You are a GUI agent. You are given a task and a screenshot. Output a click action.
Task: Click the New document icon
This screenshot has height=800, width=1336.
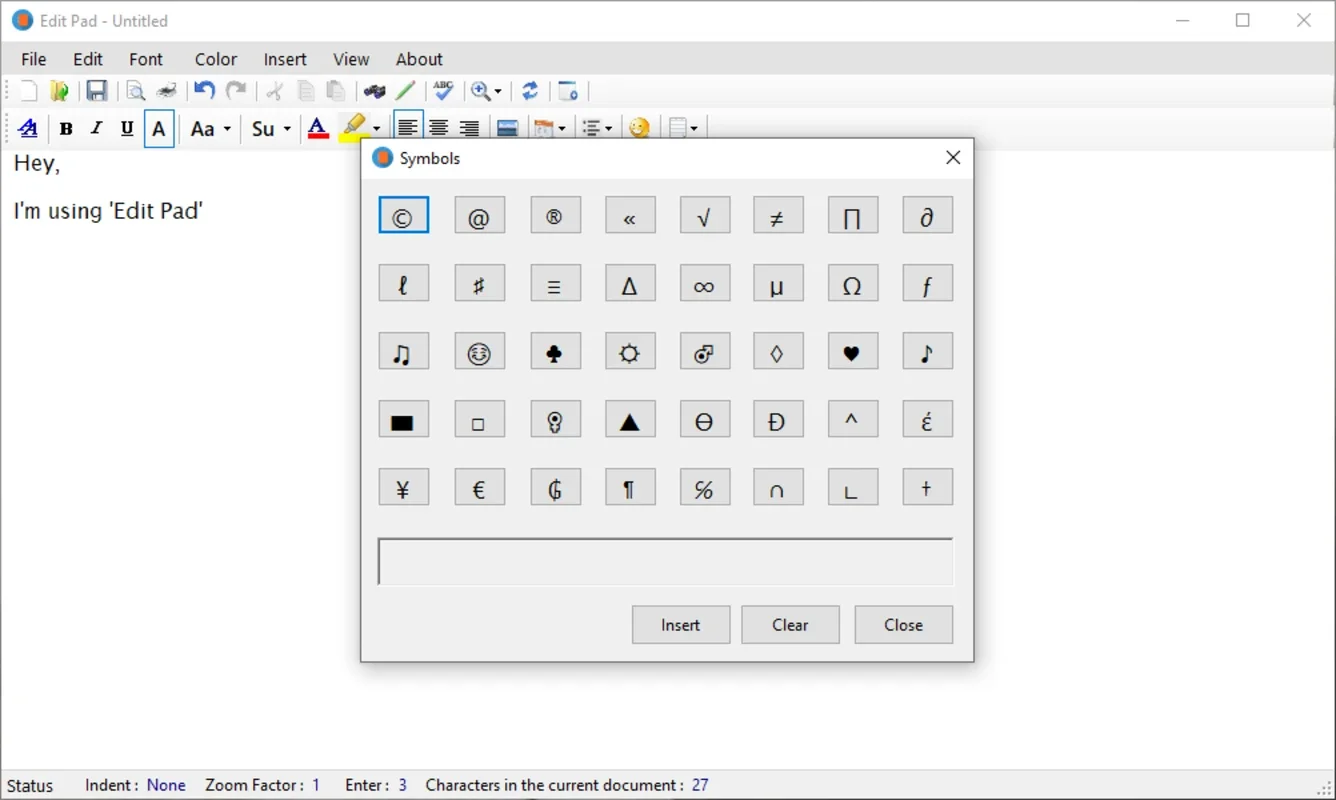coord(28,91)
